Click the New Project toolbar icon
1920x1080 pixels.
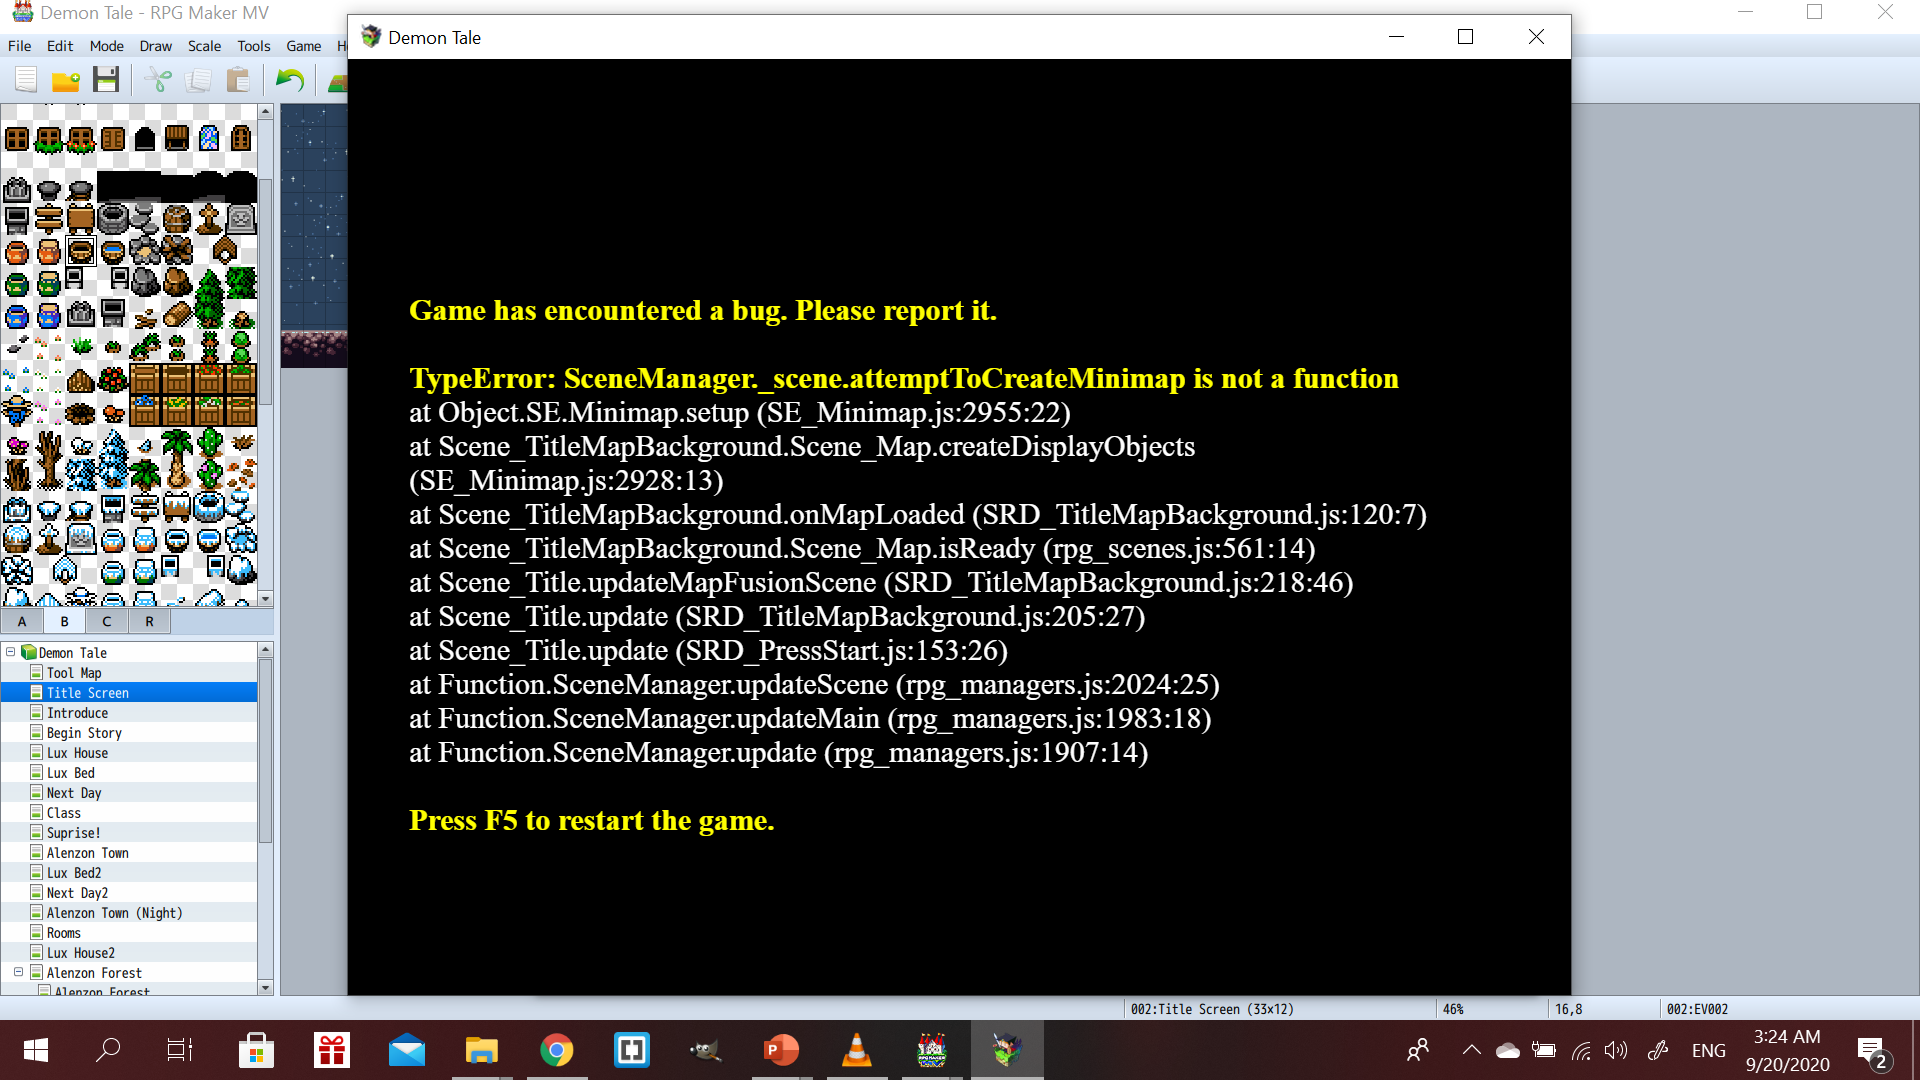[26, 80]
